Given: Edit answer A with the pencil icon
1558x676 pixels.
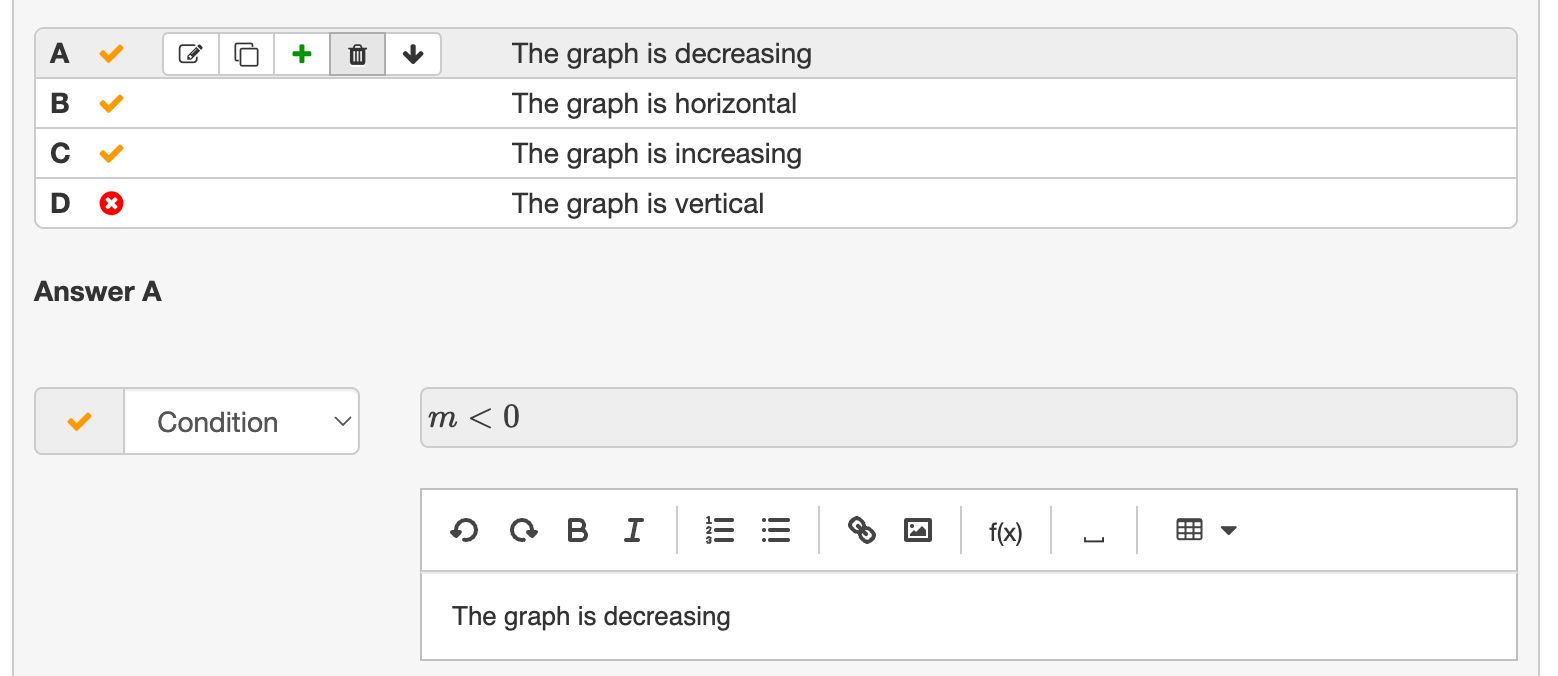Looking at the screenshot, I should (192, 54).
